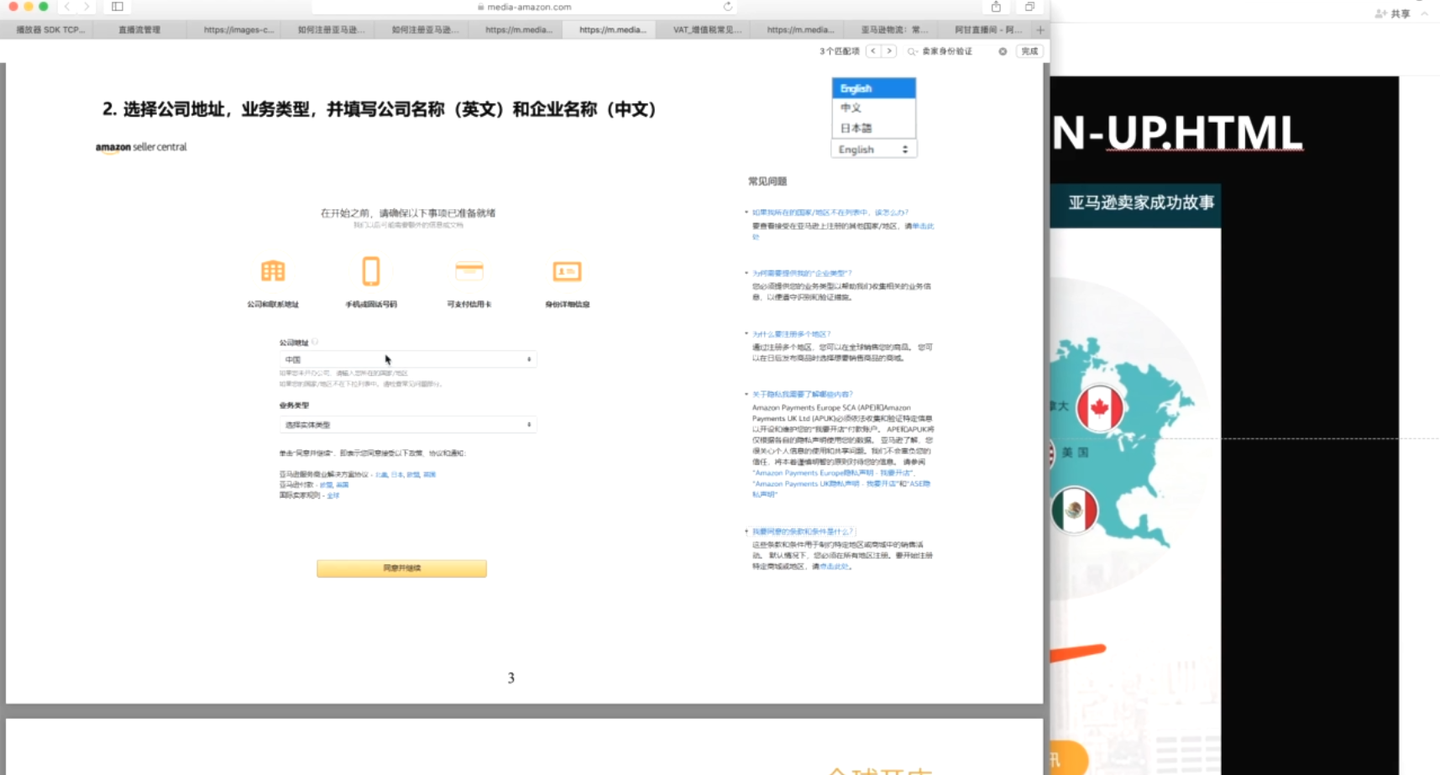The height and width of the screenshot is (775, 1440).
Task: Click the media-amazon.com address bar
Action: pos(524,6)
